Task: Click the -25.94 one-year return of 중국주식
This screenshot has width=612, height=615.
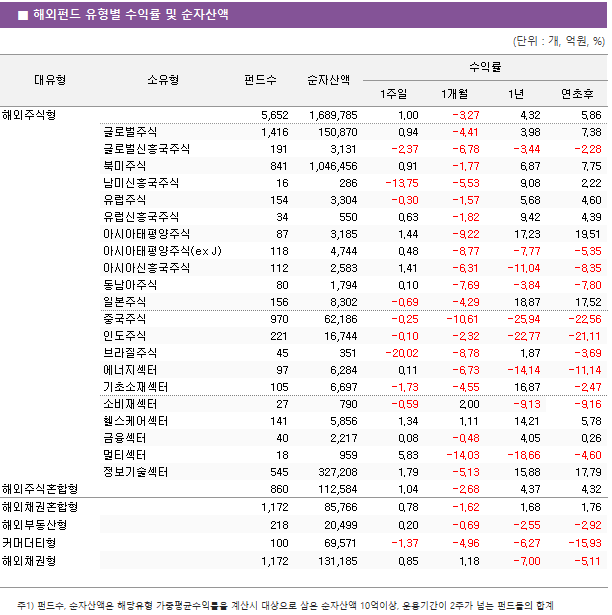Action: click(524, 319)
